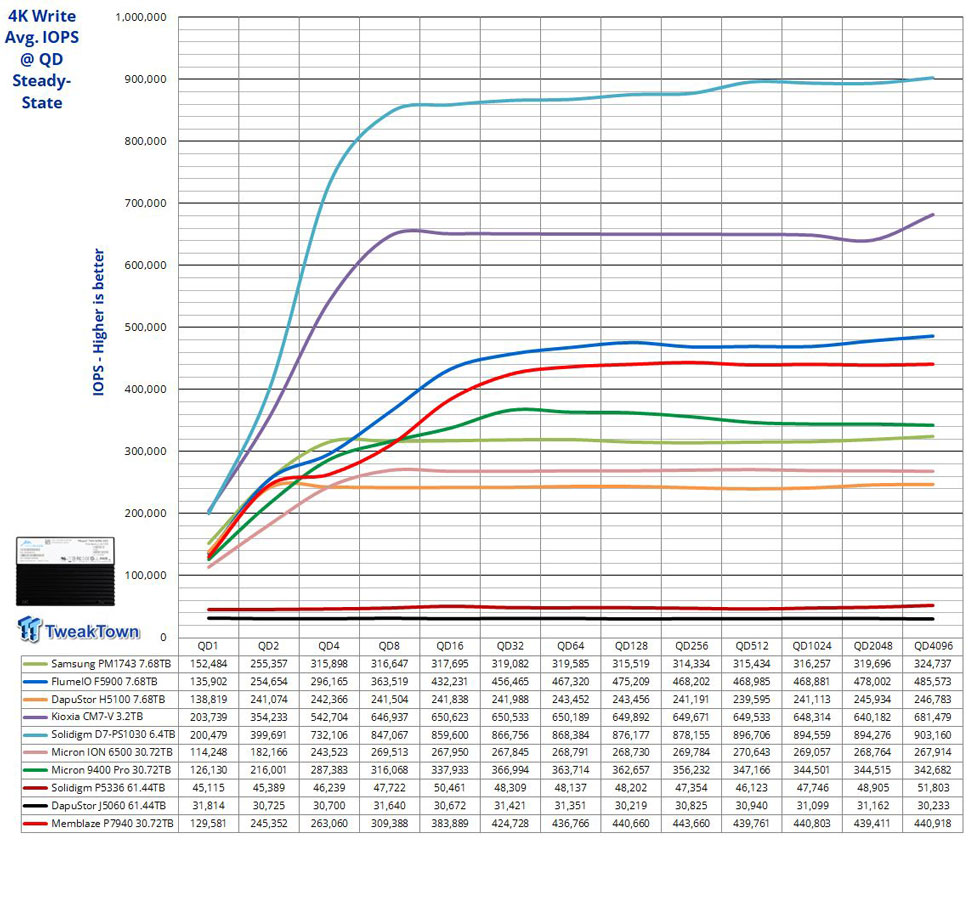Click the FlumeIO F5900 legend color swatch

[x=35, y=682]
